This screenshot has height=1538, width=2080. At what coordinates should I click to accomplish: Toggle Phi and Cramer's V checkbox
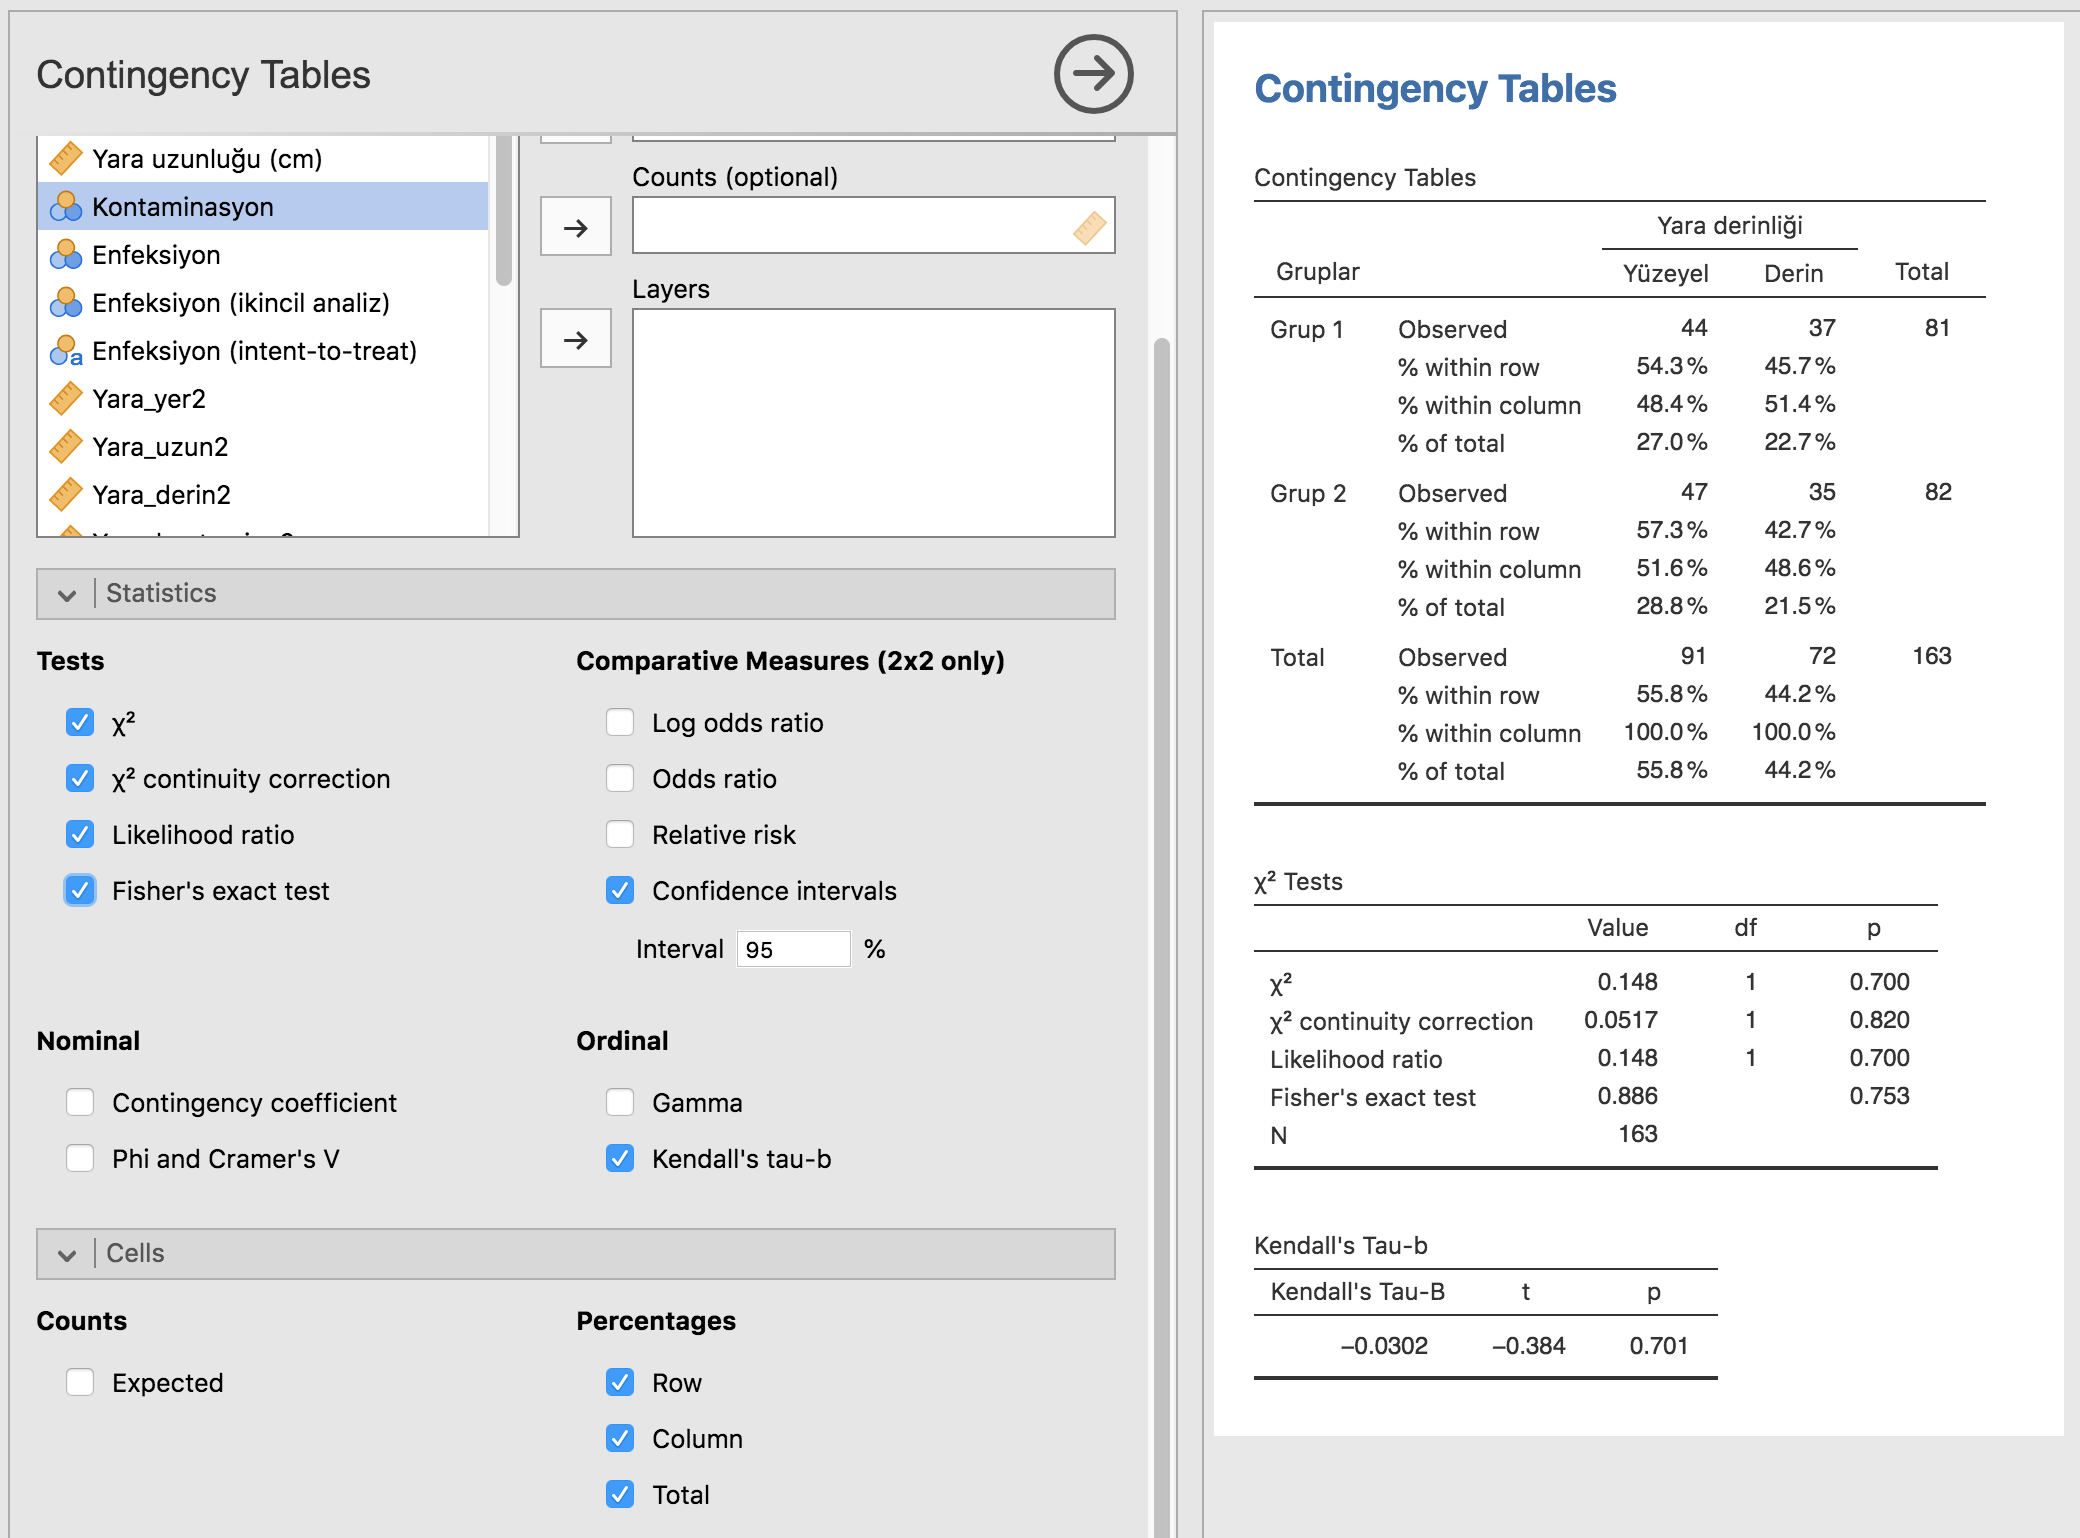tap(80, 1158)
